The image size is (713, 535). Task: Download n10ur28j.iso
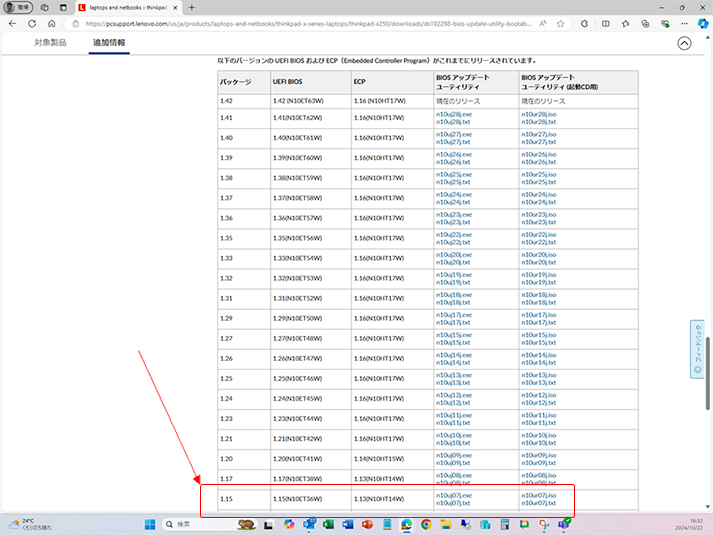538,114
